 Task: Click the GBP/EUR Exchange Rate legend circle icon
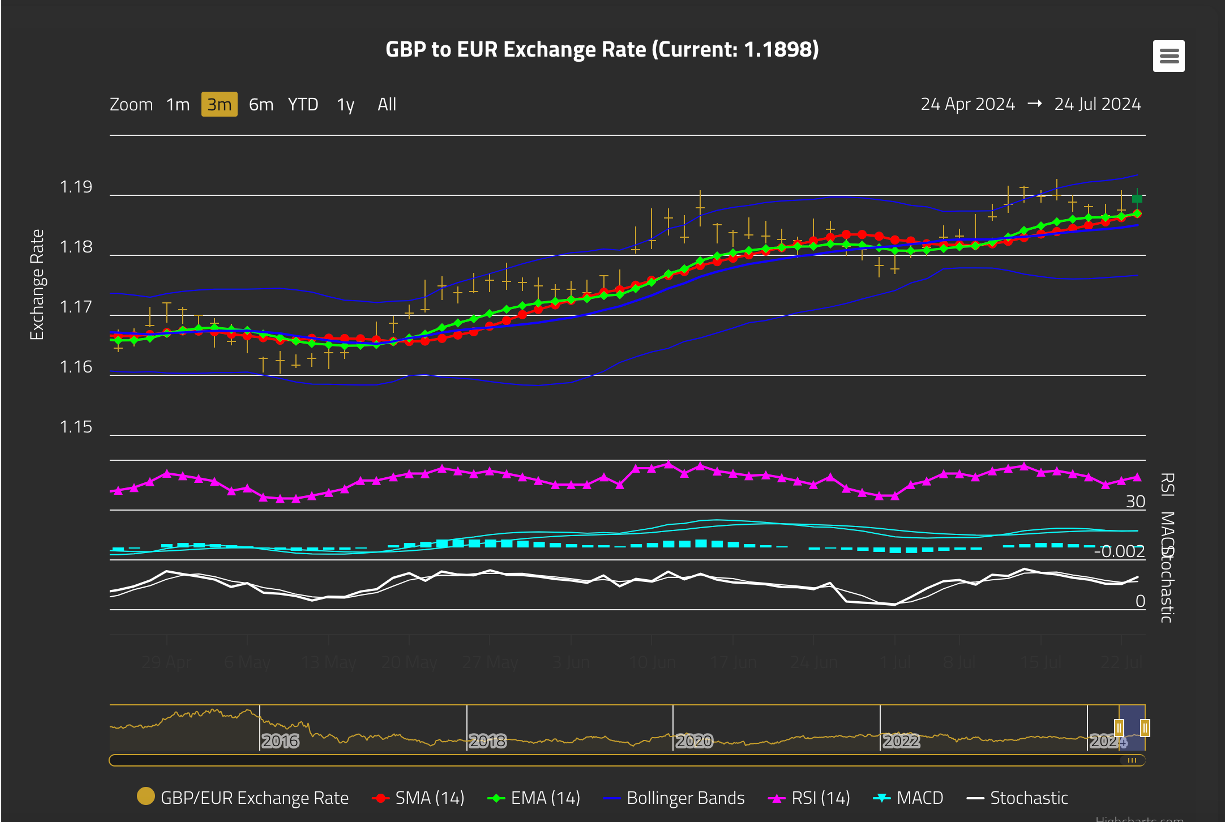146,798
